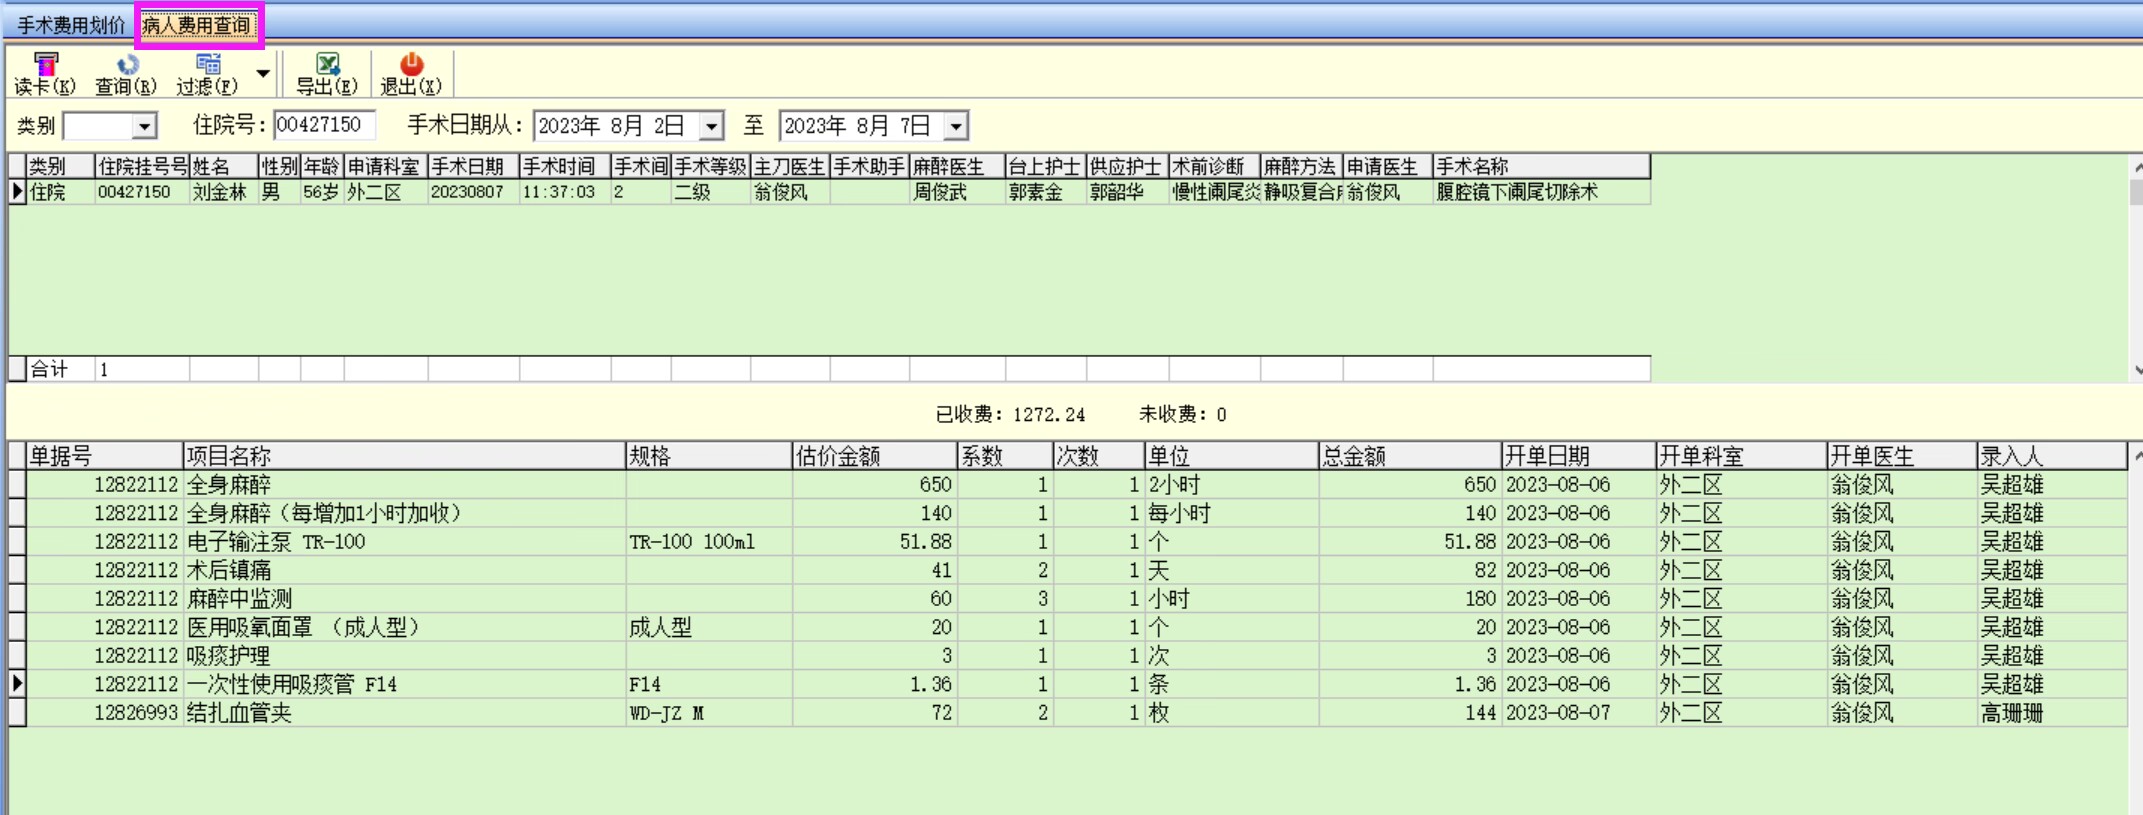Click the 读卡 card reader icon
This screenshot has height=815, width=2143.
click(x=45, y=64)
